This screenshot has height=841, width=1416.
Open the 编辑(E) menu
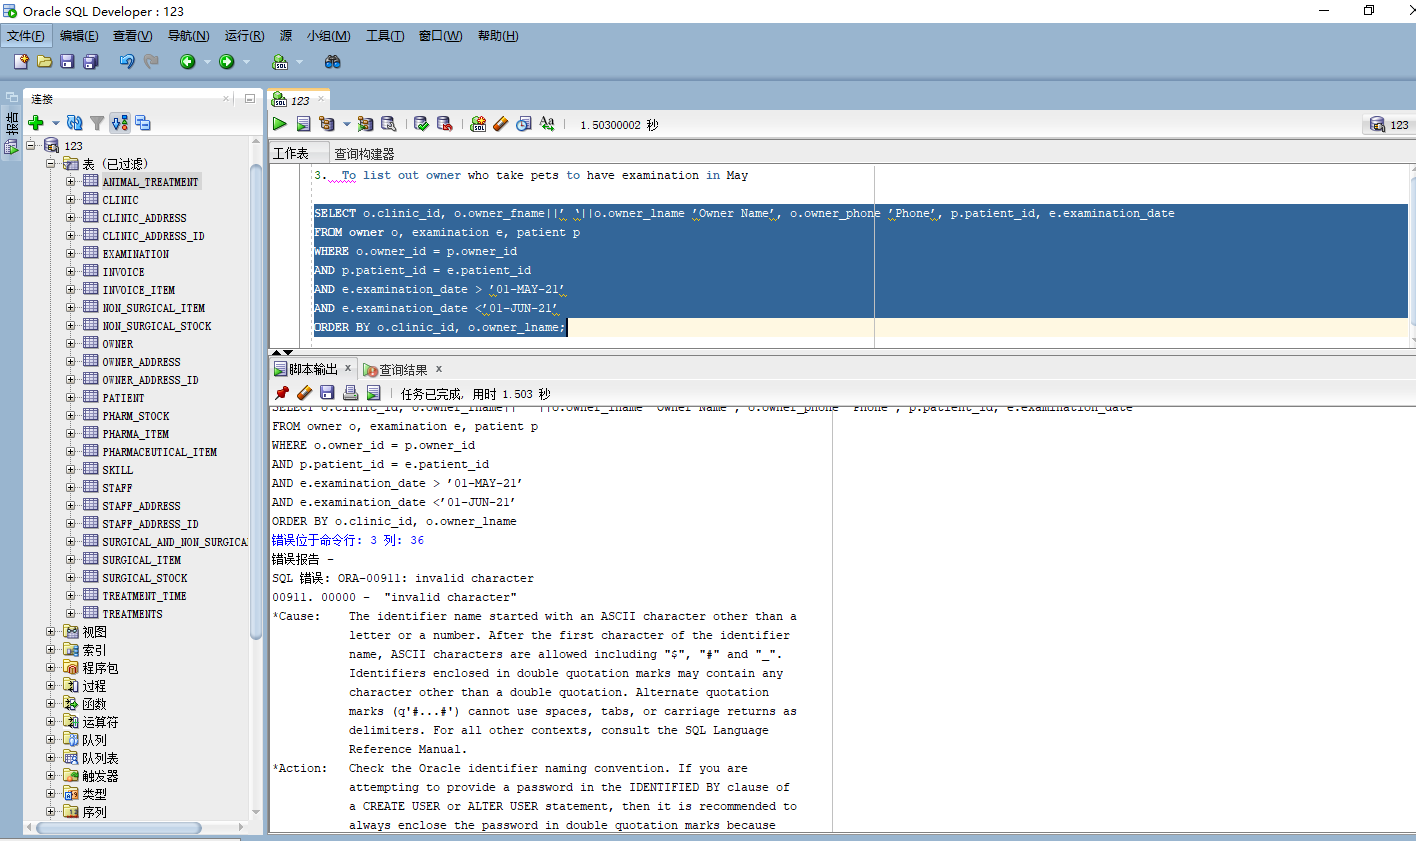[x=79, y=36]
